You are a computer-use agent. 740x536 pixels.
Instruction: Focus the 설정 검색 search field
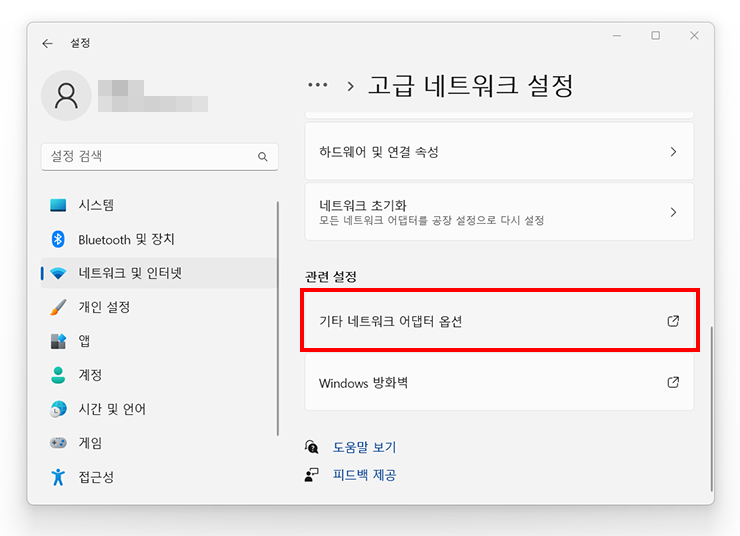(160, 157)
